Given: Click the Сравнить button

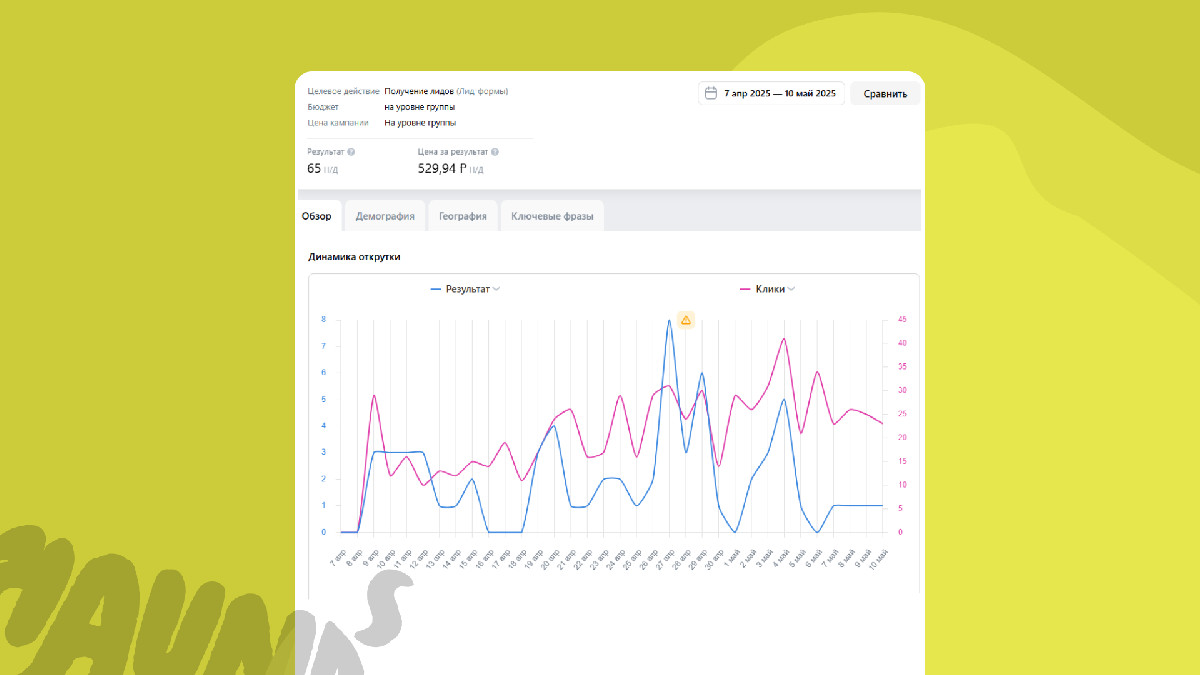Looking at the screenshot, I should (885, 94).
